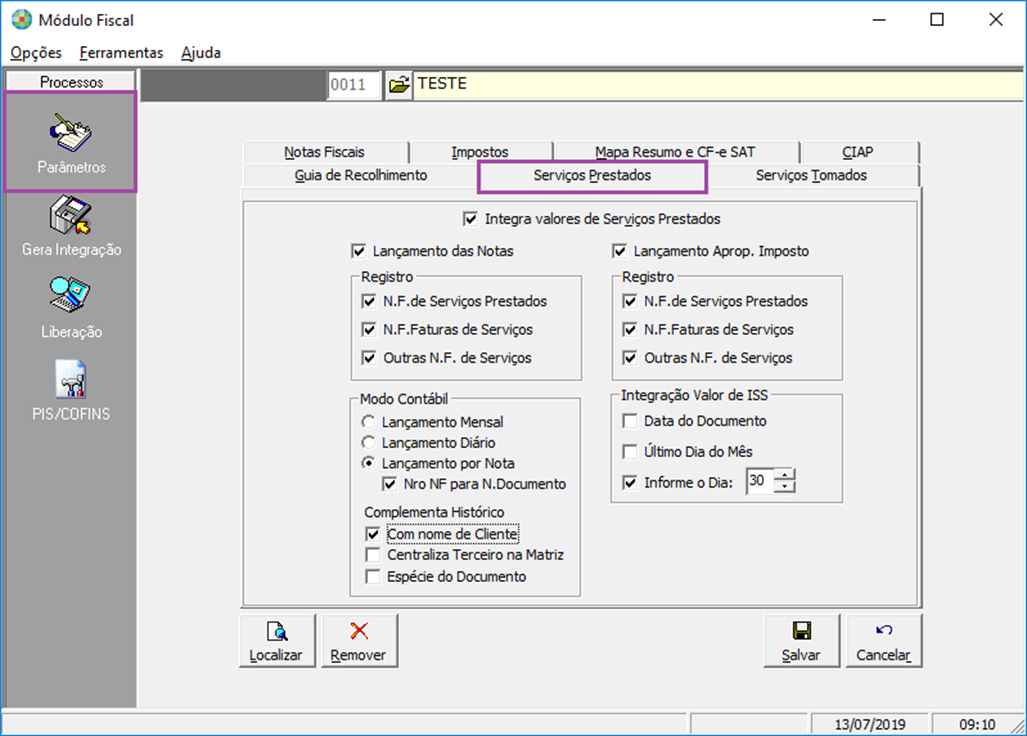Viewport: 1027px width, 736px height.
Task: Click the date 13/07/2019 in status bar
Action: [x=870, y=724]
